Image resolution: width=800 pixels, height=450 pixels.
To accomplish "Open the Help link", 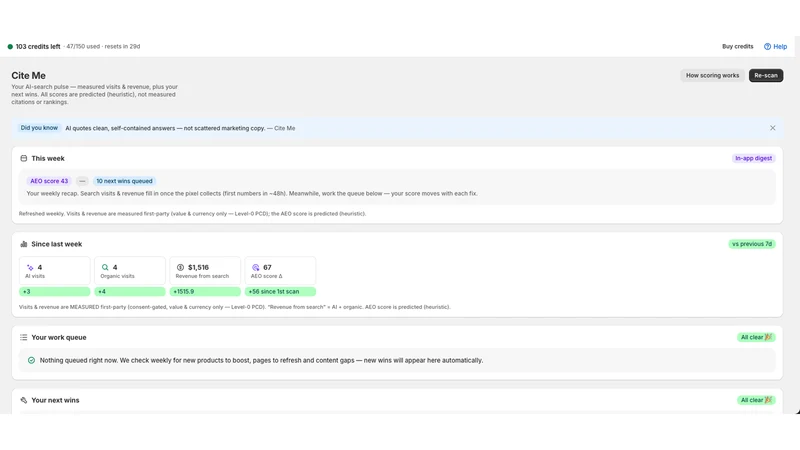I will coord(775,46).
